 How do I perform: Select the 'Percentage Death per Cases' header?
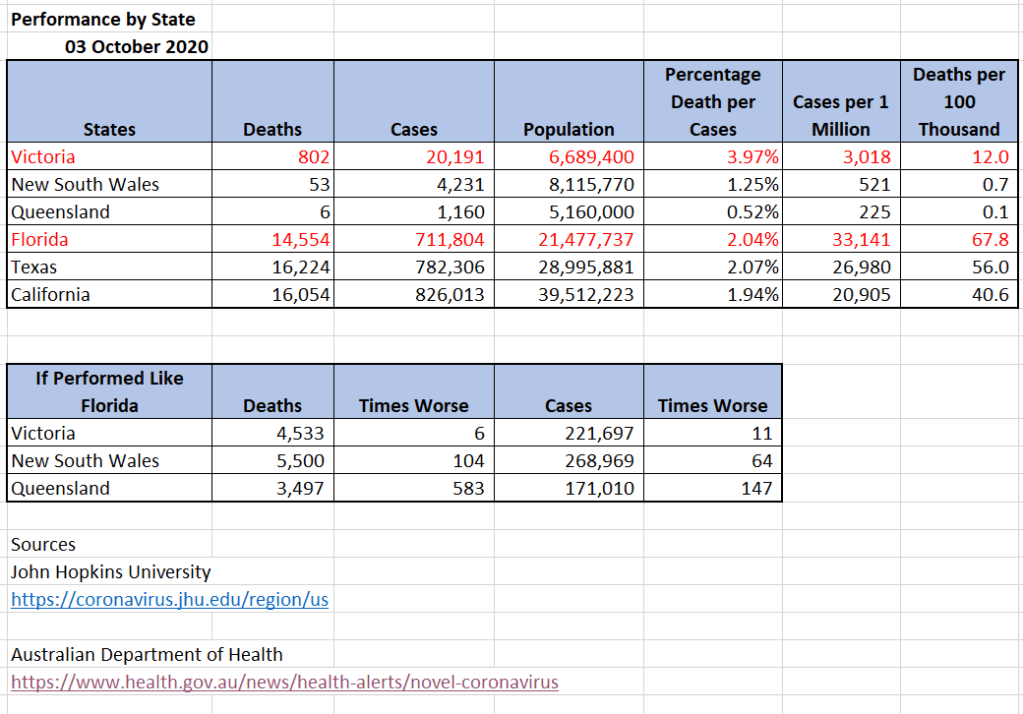click(712, 102)
